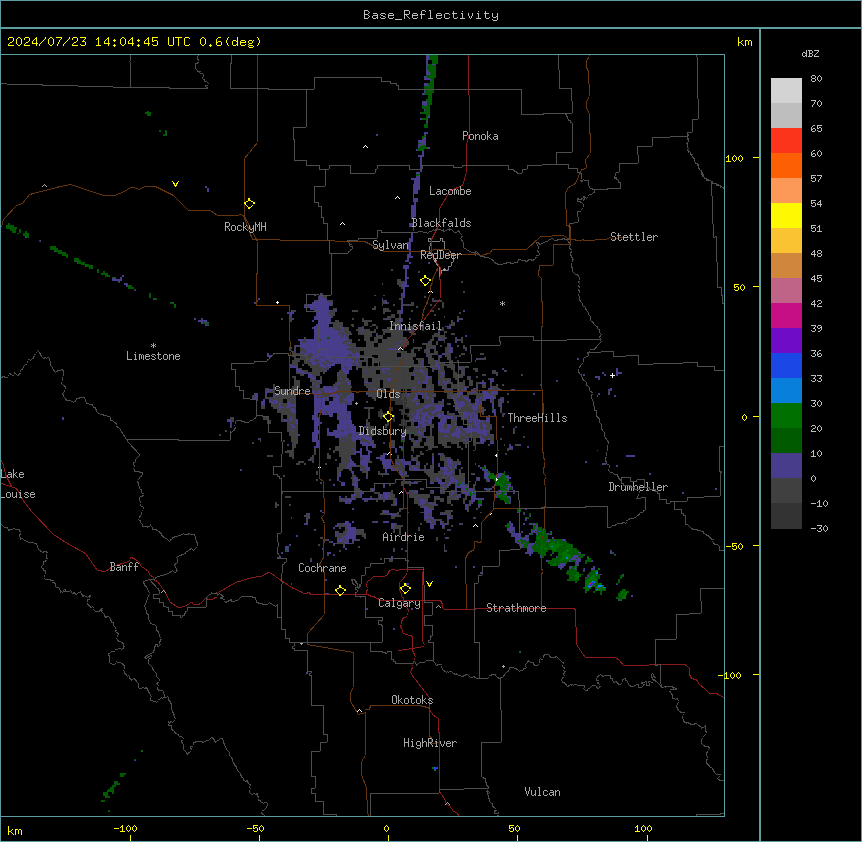Click the Limestone label
The width and height of the screenshot is (862, 842).
[153, 356]
